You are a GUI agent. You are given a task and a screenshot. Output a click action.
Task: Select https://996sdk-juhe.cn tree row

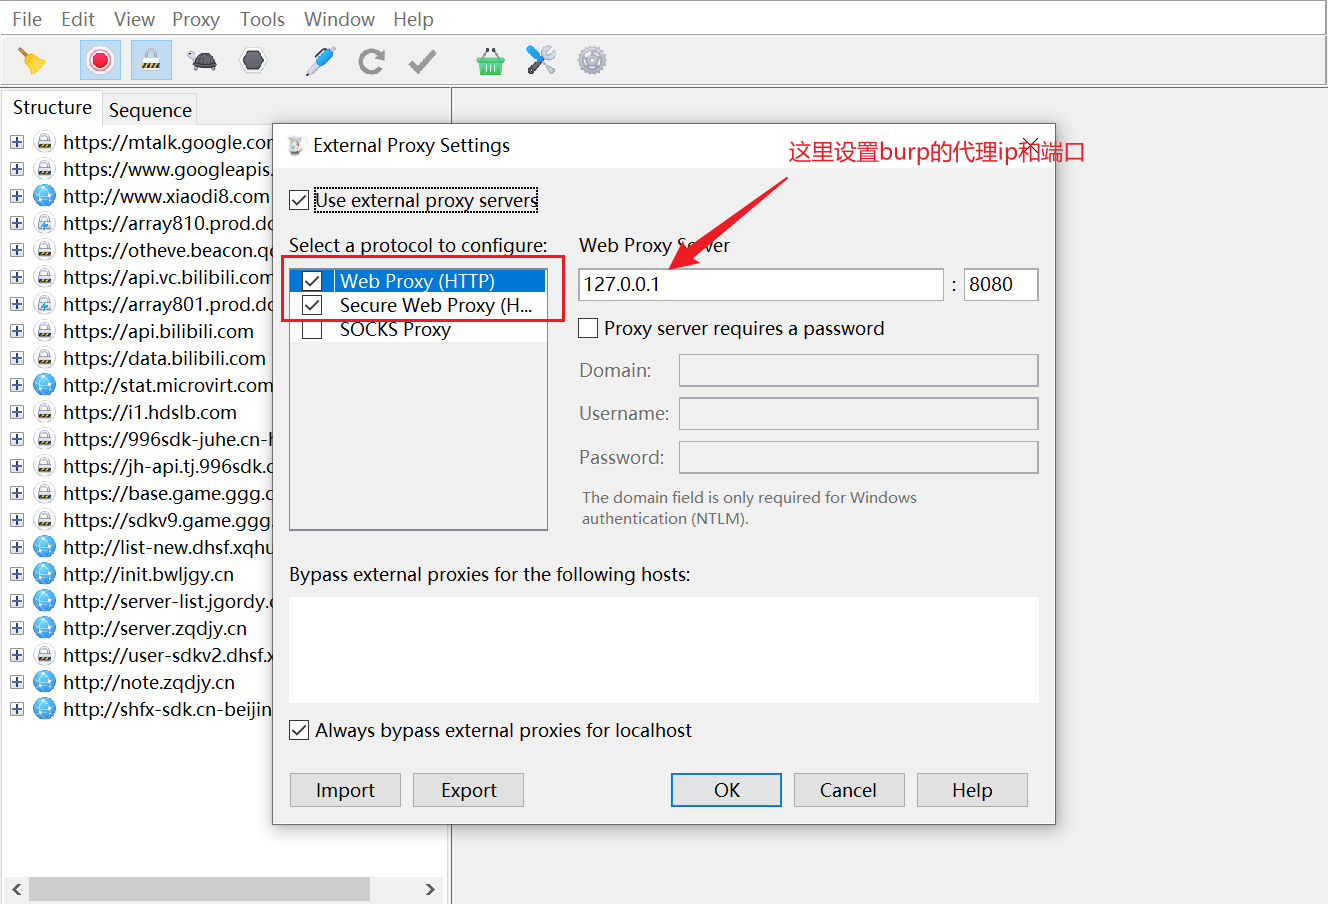pos(168,439)
